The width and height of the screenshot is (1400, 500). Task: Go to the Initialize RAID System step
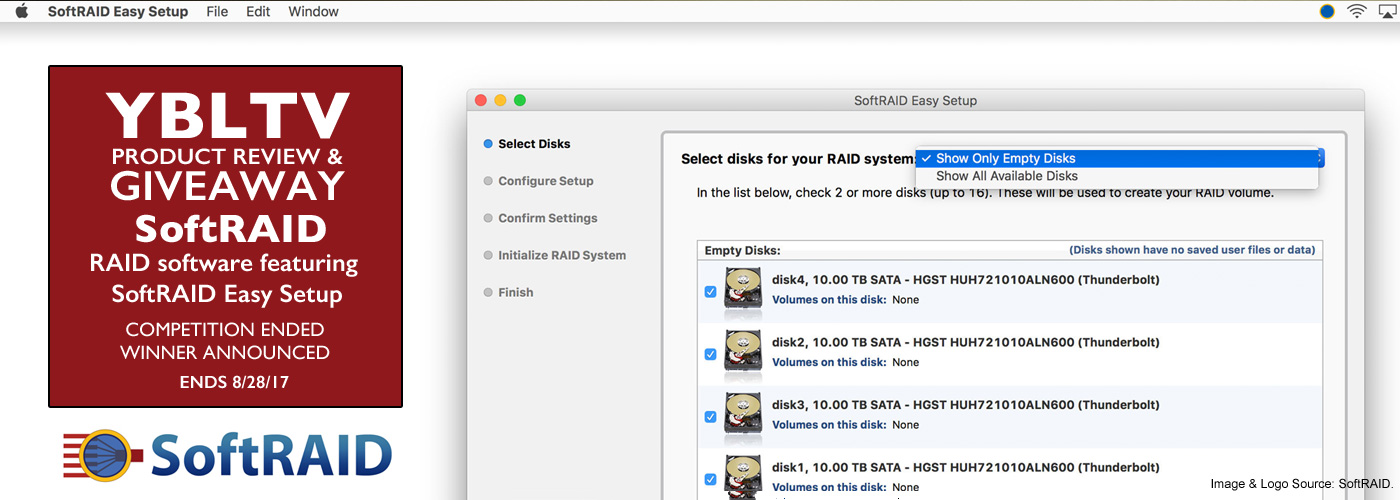click(x=554, y=255)
